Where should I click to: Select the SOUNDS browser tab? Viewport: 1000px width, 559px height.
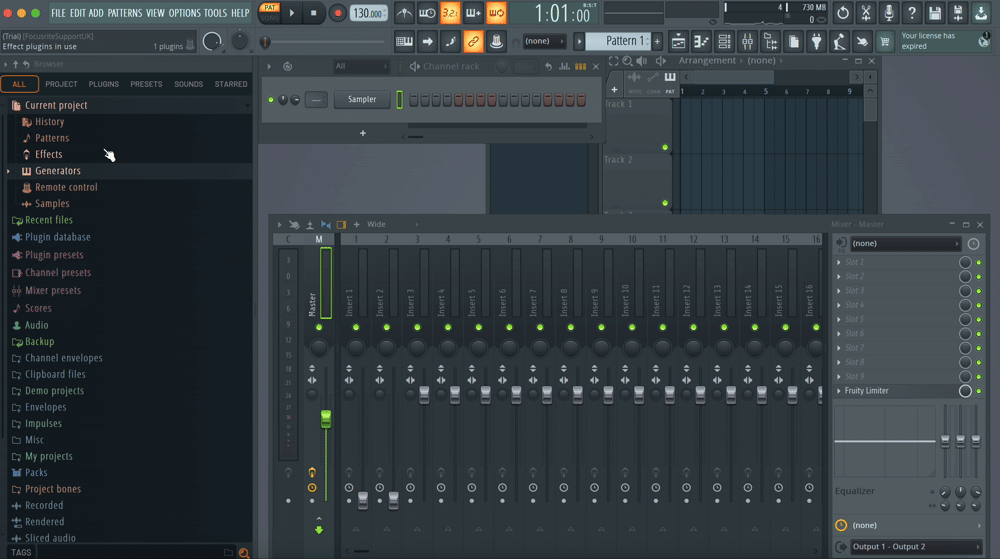click(x=188, y=84)
